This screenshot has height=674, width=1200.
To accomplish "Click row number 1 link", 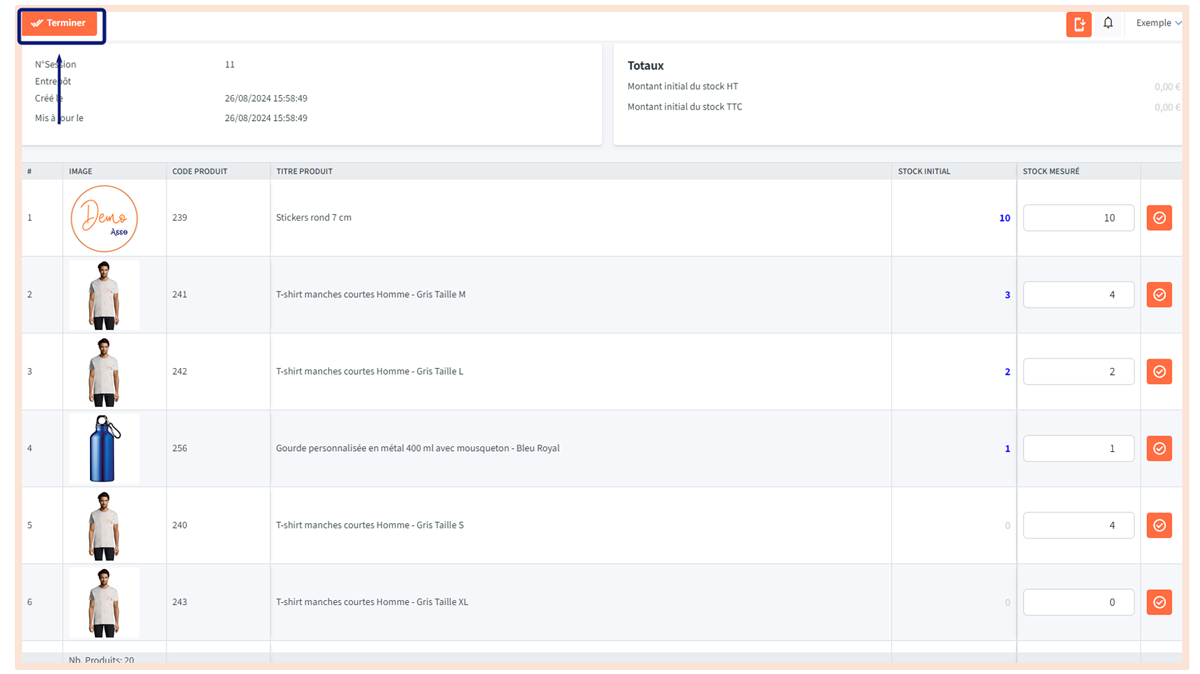I will (30, 218).
